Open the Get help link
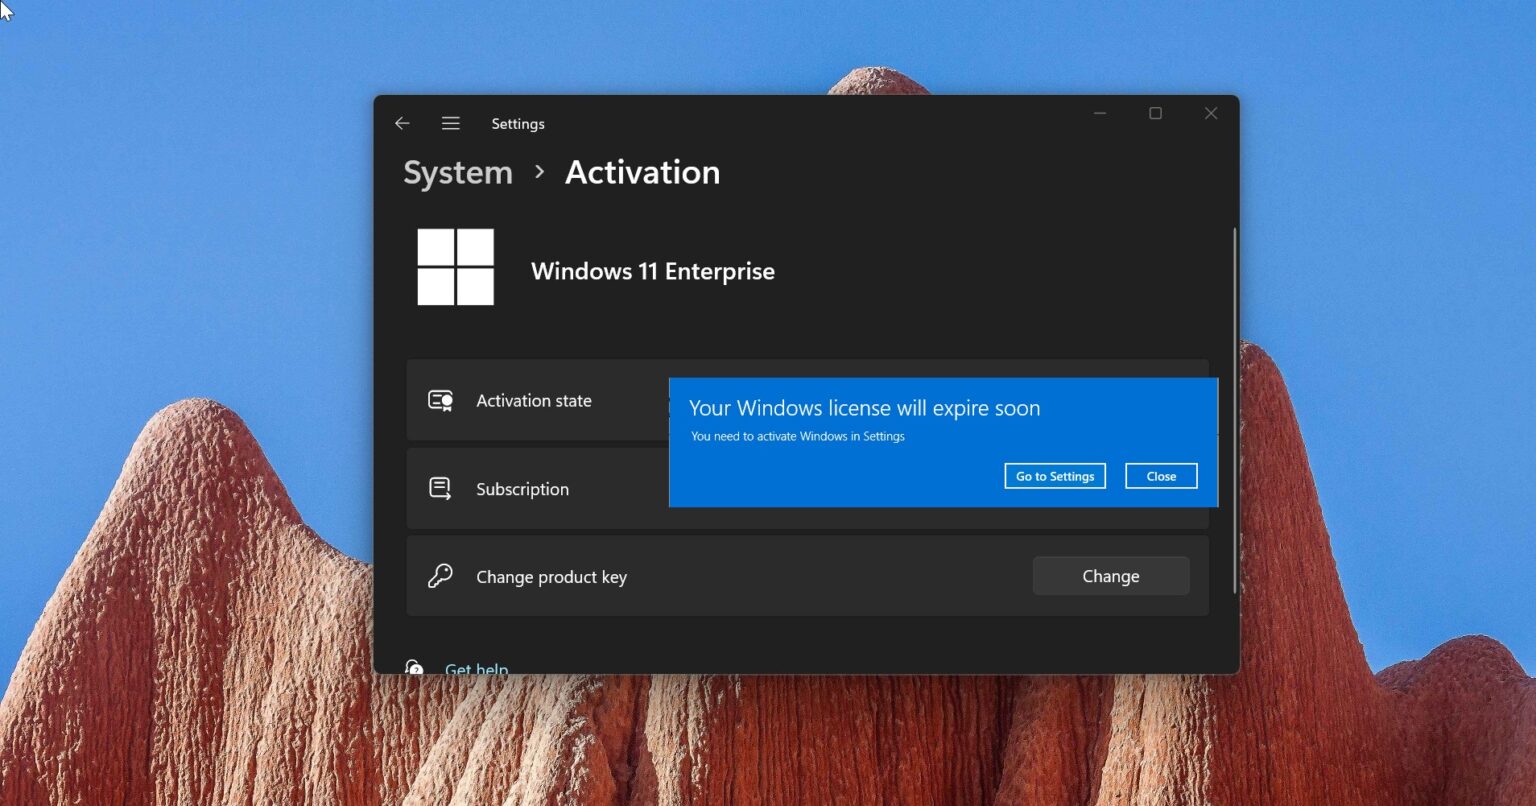This screenshot has height=806, width=1536. [477, 668]
